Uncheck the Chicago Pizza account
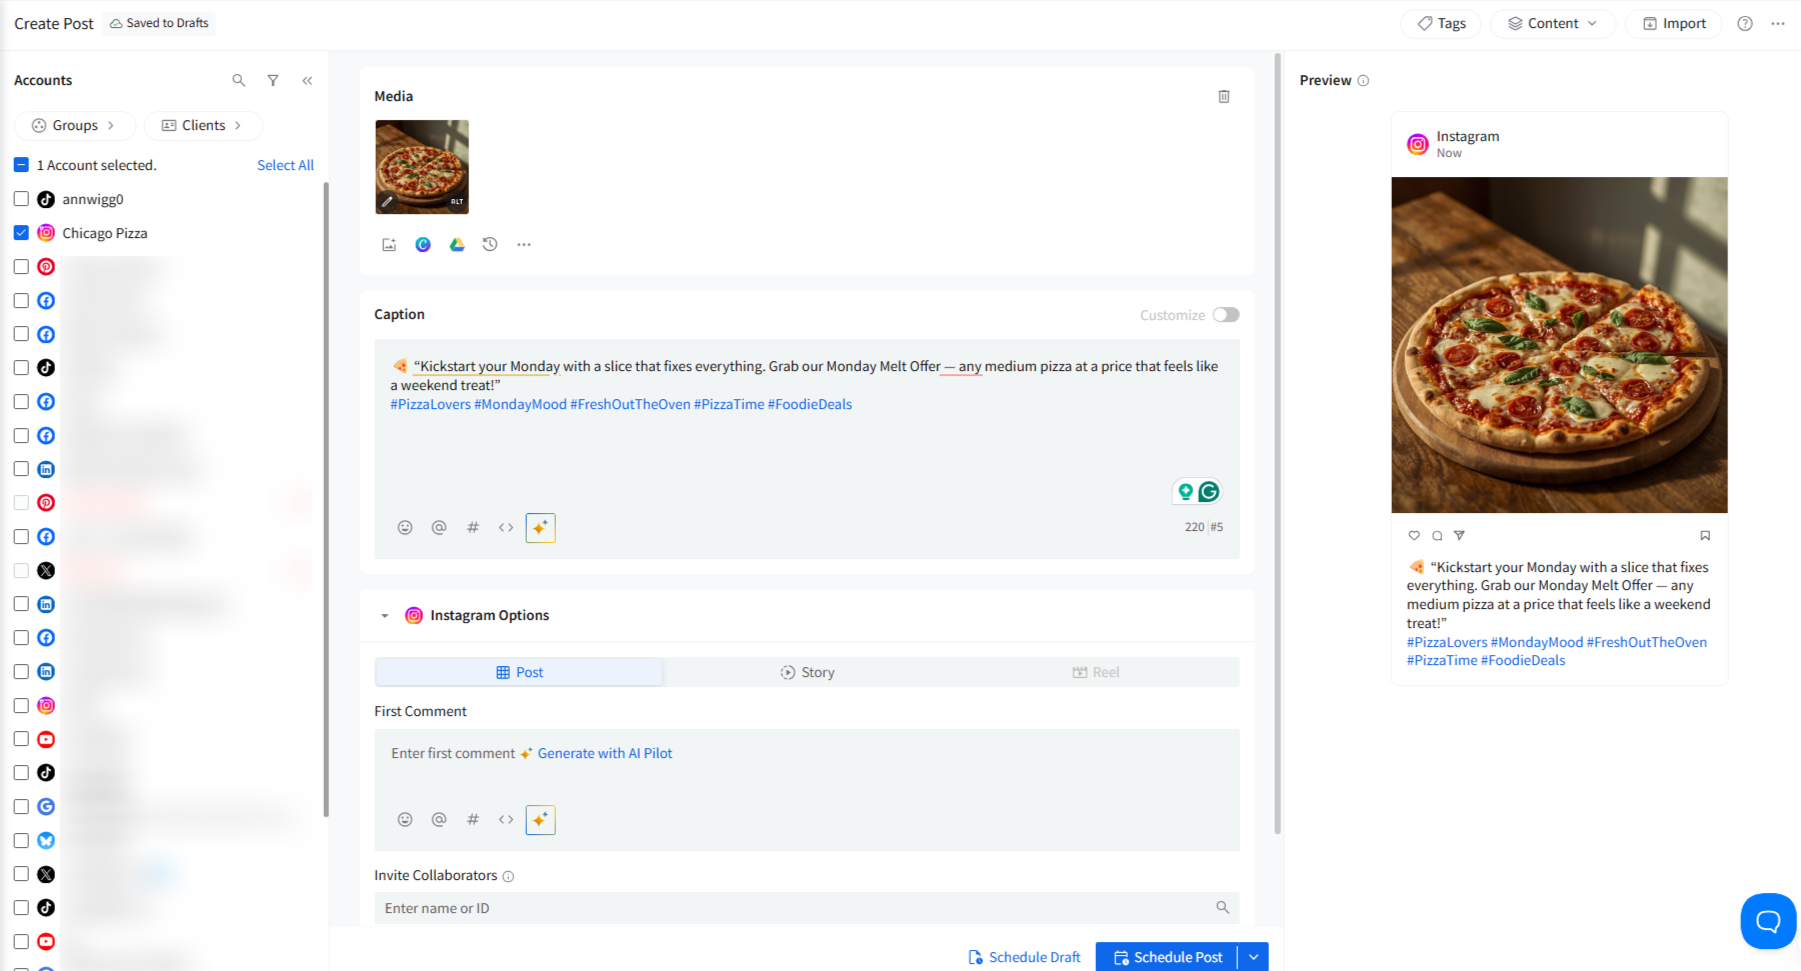 [x=21, y=233]
